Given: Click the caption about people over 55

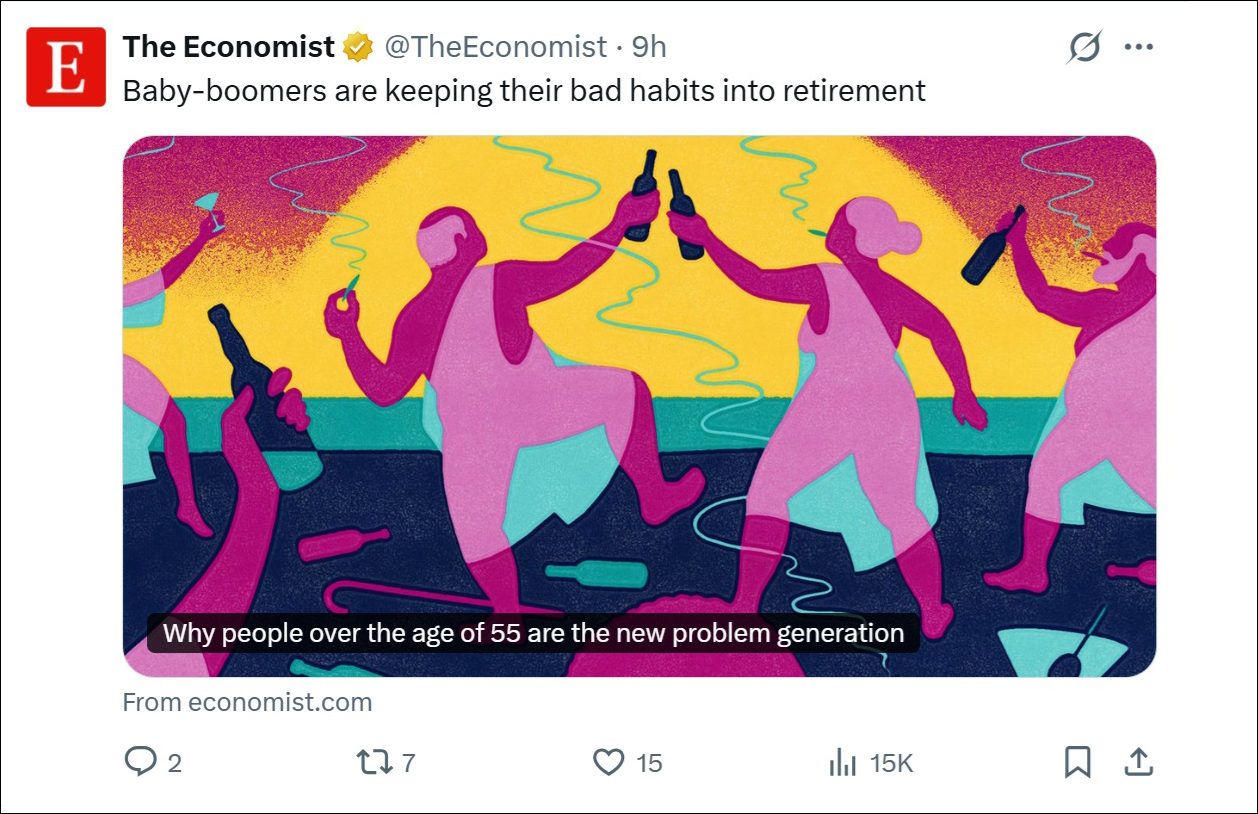Looking at the screenshot, I should 533,633.
